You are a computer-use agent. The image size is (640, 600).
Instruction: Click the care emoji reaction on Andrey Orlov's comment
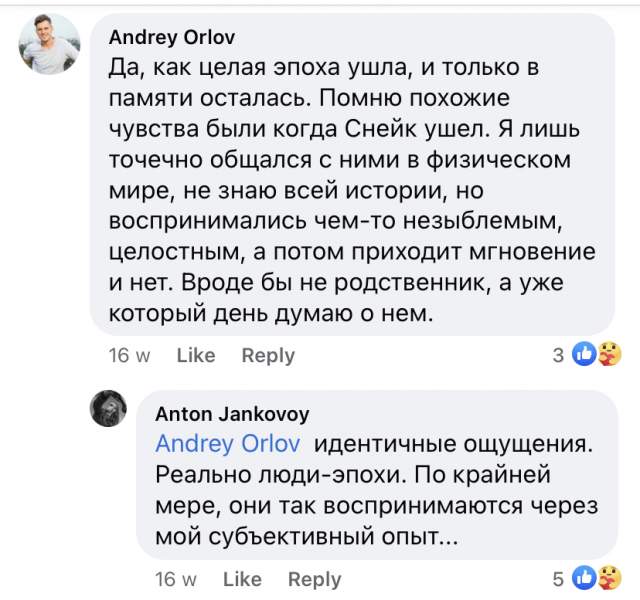pos(609,354)
